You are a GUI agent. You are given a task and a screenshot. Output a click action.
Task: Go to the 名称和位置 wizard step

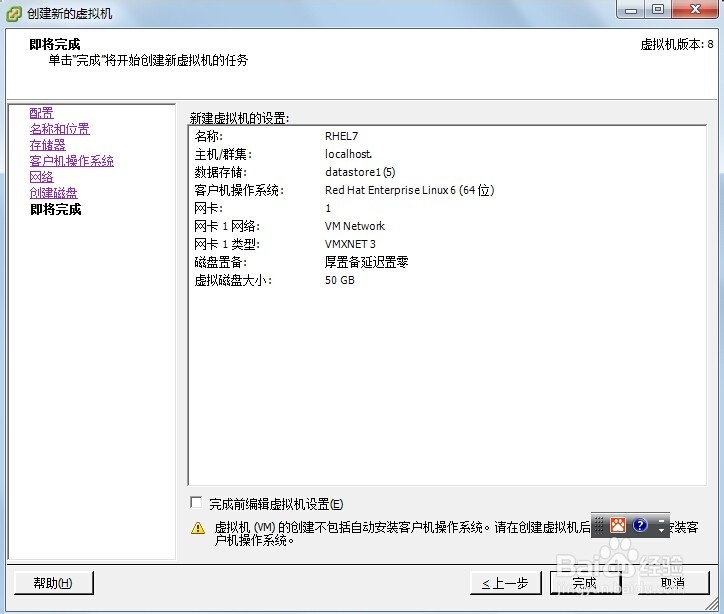[60, 129]
